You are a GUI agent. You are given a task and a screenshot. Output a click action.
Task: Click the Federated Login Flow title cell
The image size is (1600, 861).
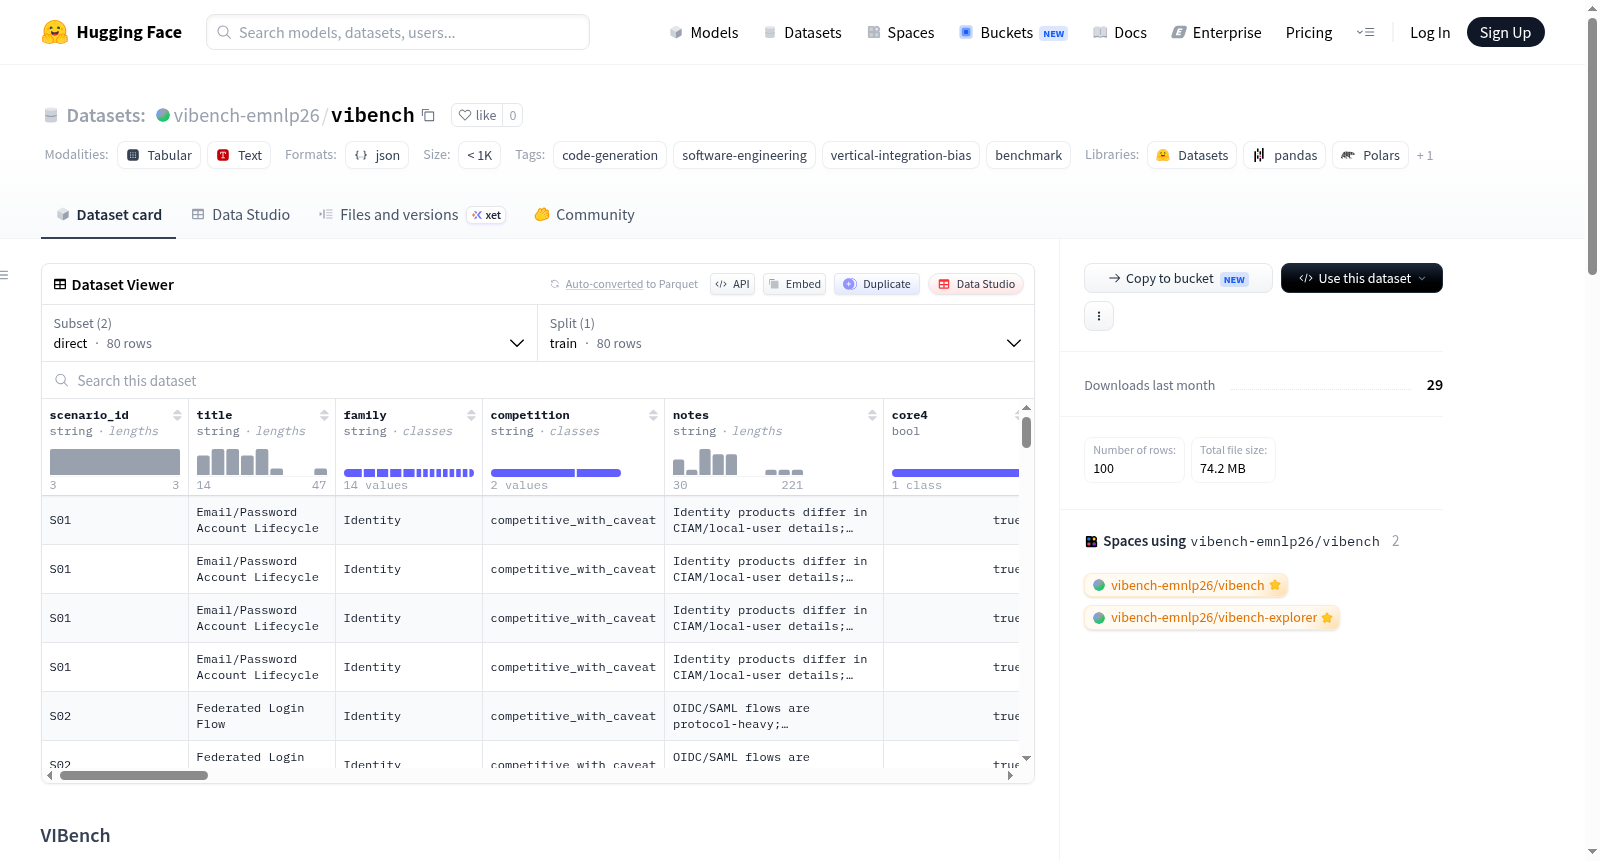coord(262,716)
